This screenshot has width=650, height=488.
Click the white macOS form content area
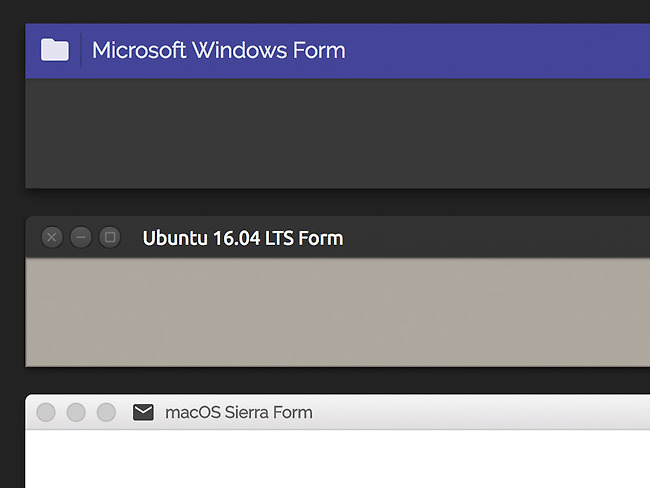coord(337,459)
